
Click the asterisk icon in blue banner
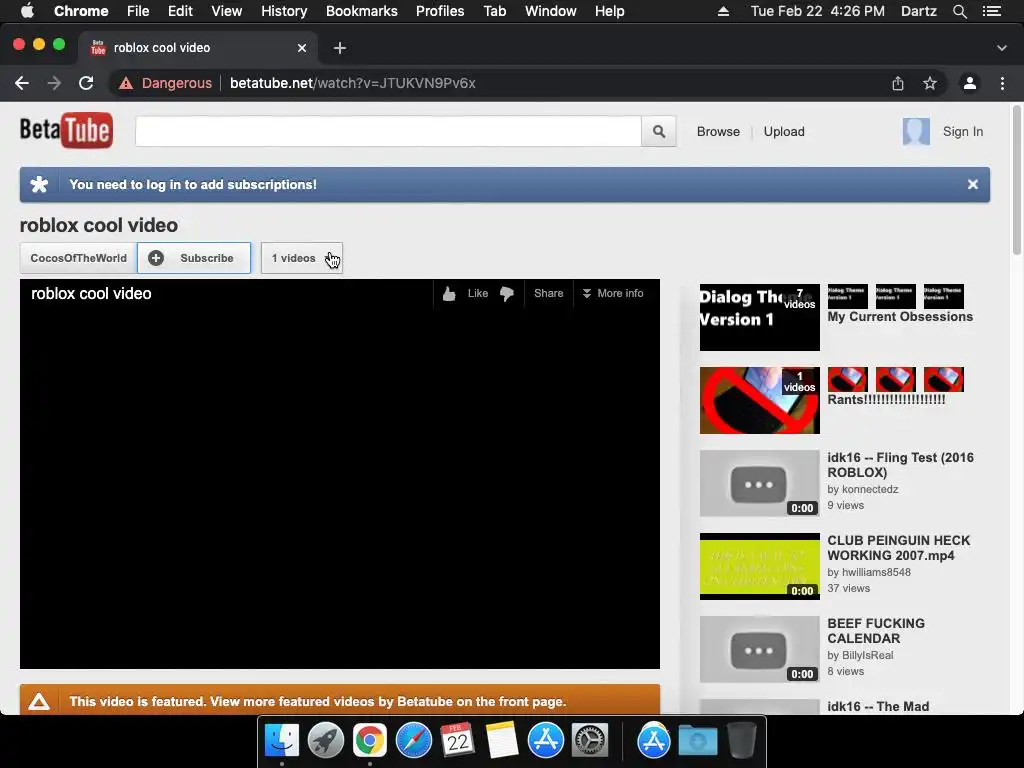pos(39,184)
